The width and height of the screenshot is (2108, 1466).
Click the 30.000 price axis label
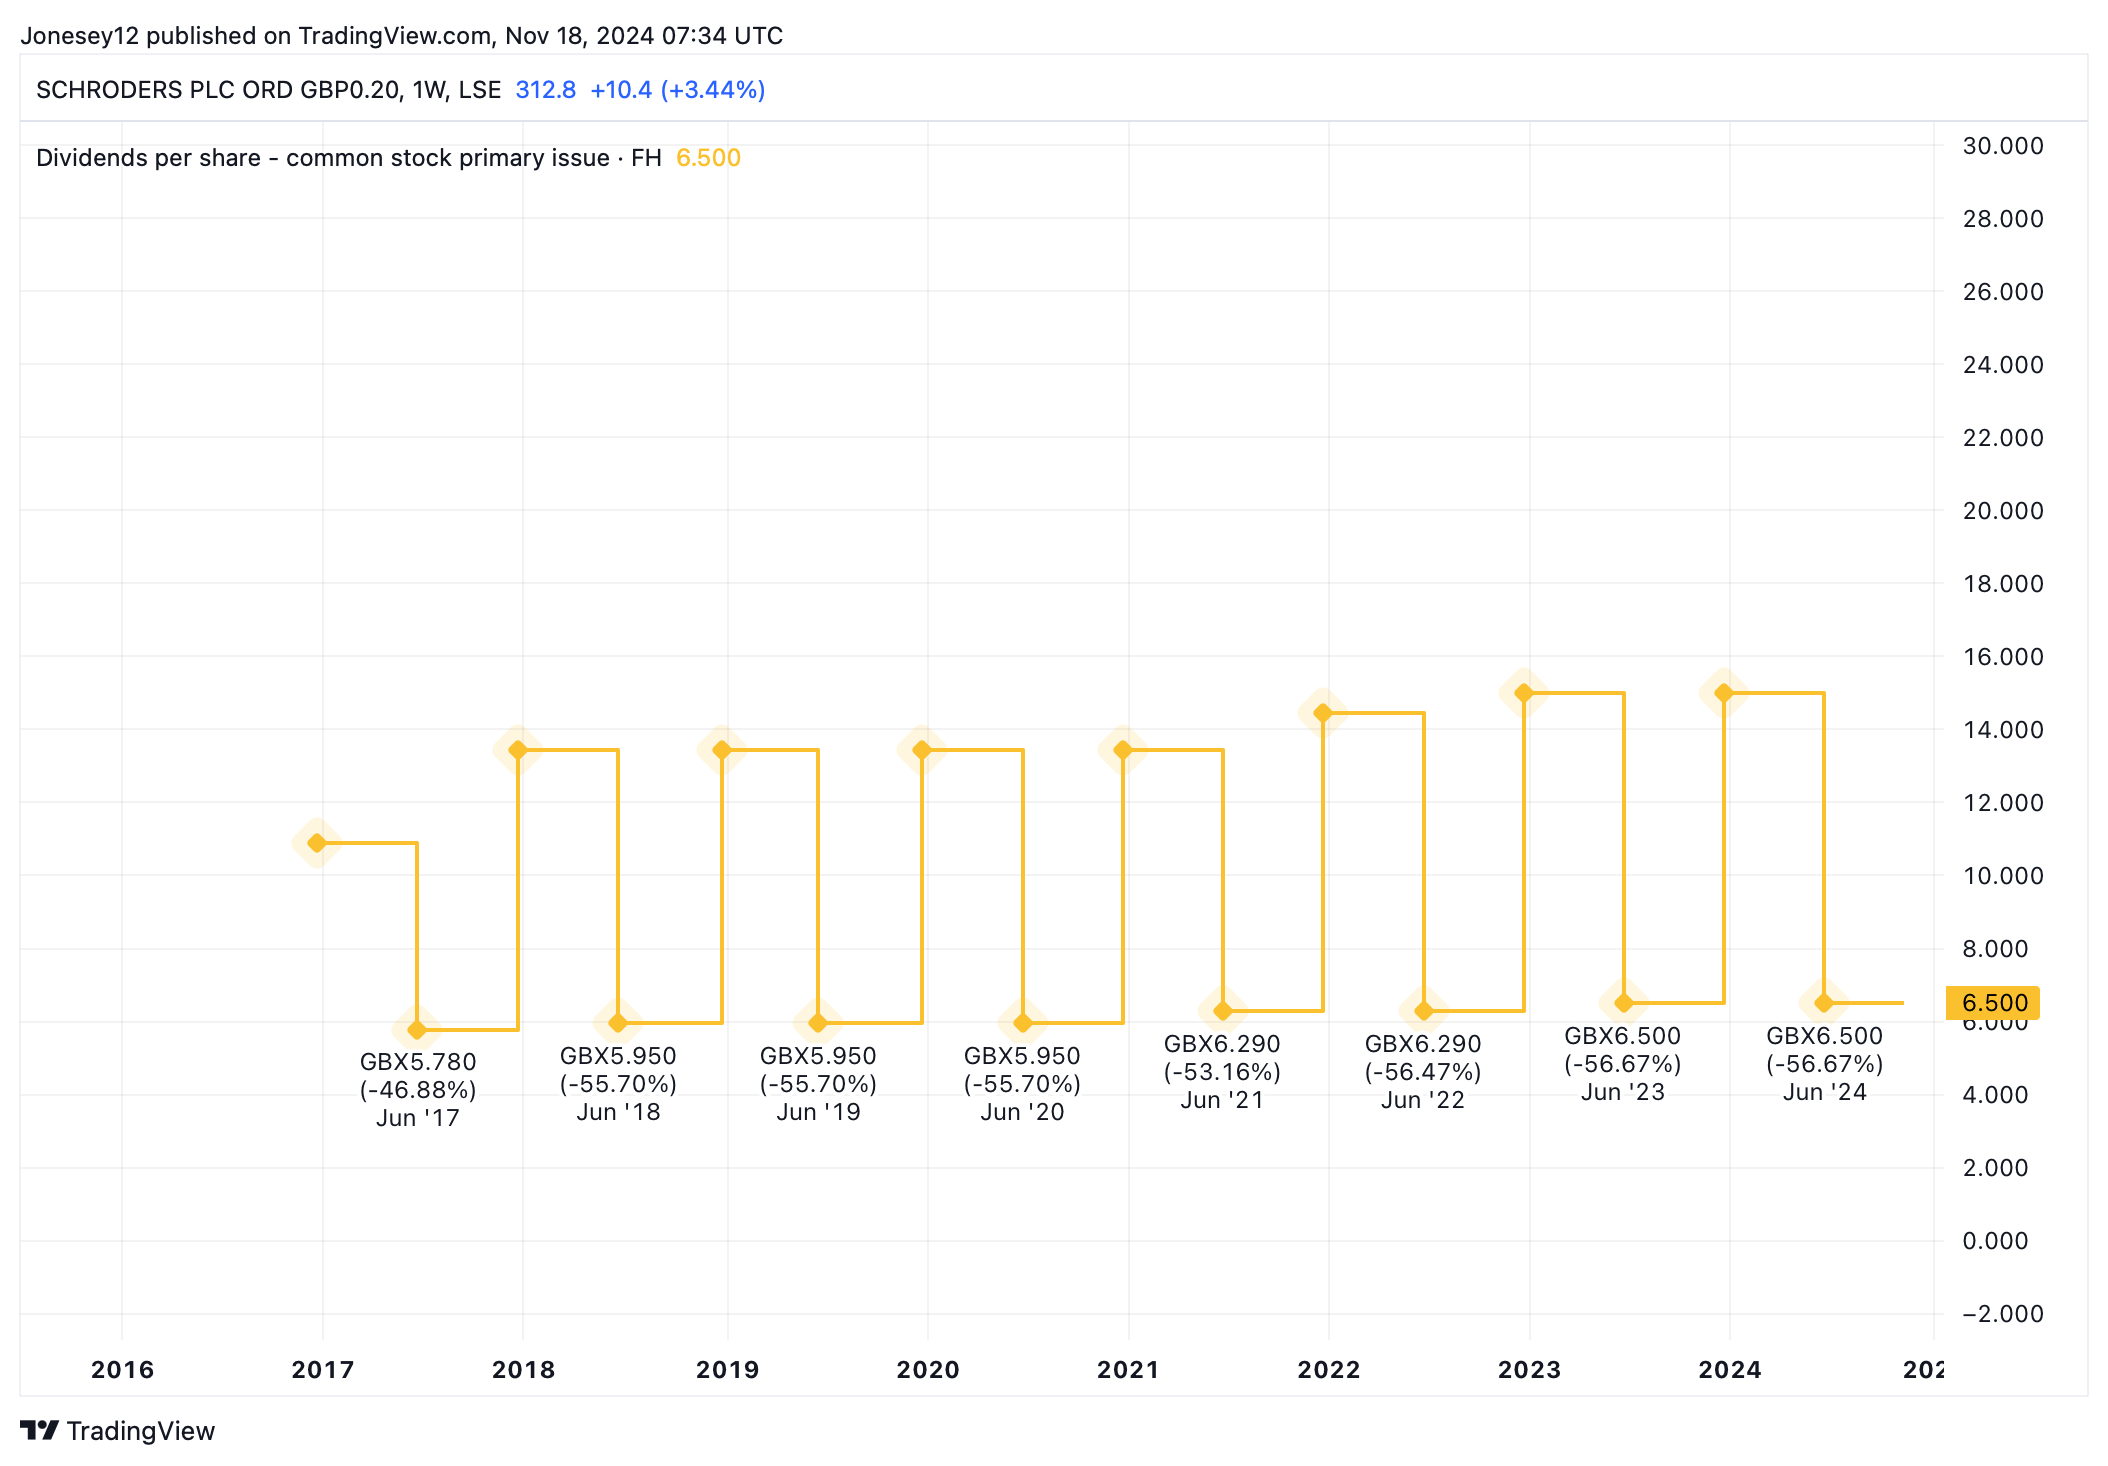pos(2003,146)
